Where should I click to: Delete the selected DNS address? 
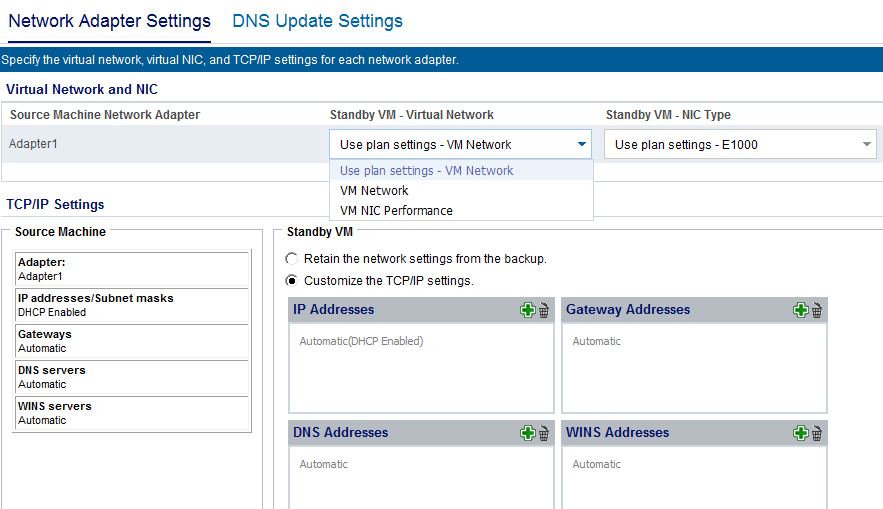544,433
